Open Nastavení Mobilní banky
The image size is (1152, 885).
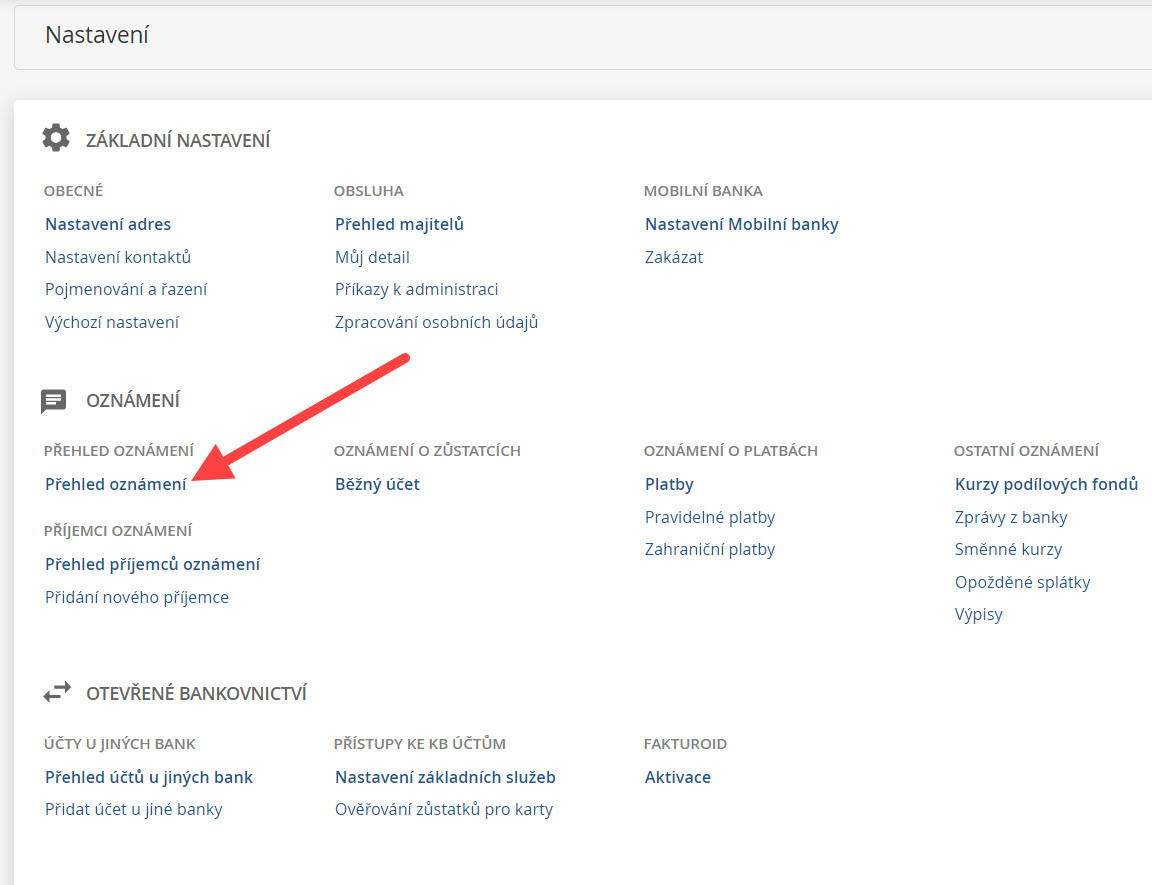coord(741,224)
